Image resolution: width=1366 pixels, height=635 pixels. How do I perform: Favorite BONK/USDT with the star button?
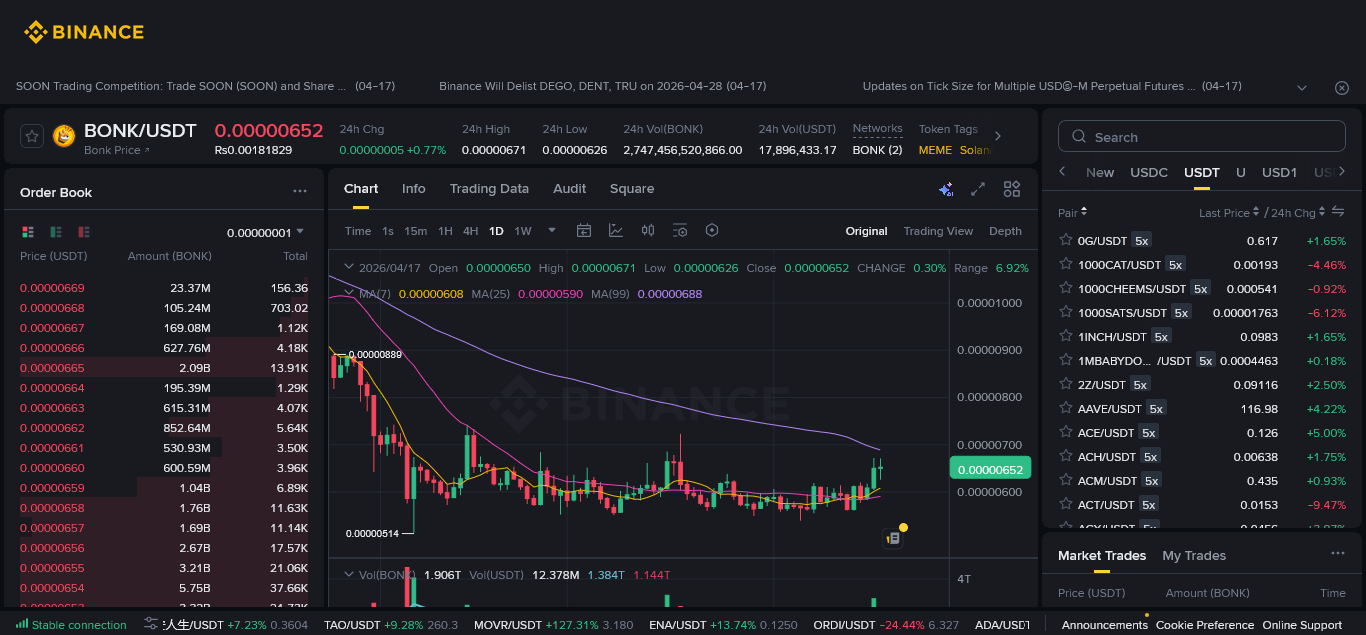coord(31,136)
